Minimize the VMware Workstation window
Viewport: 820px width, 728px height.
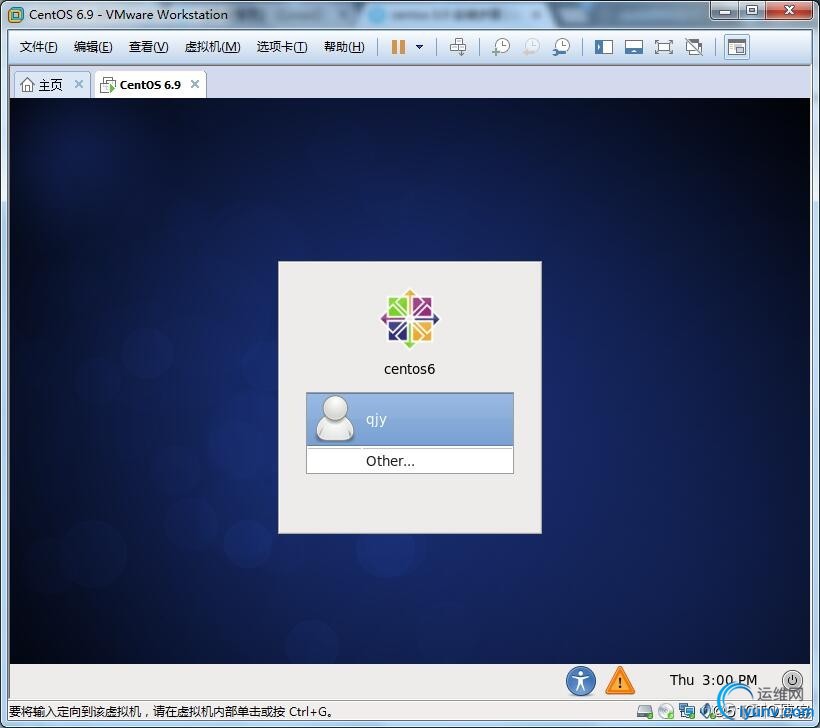coord(725,11)
